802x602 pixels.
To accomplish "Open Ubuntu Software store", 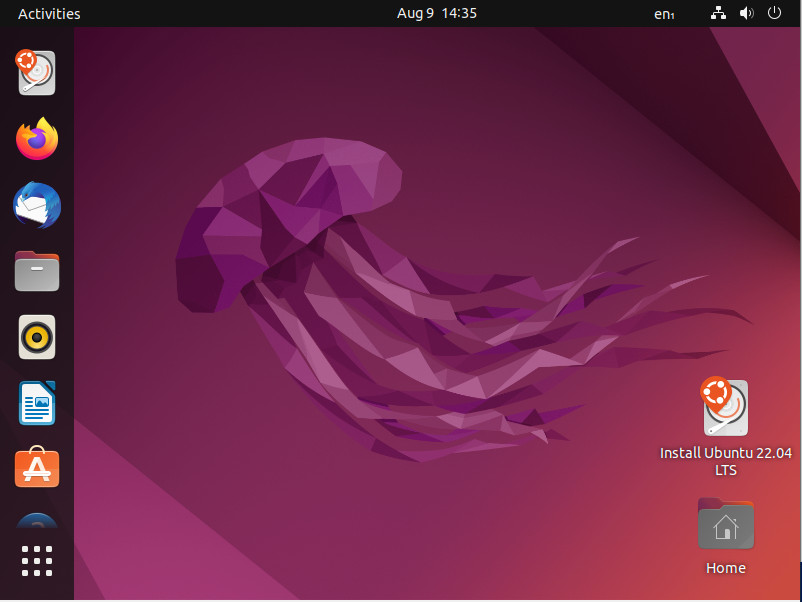I will pos(36,468).
